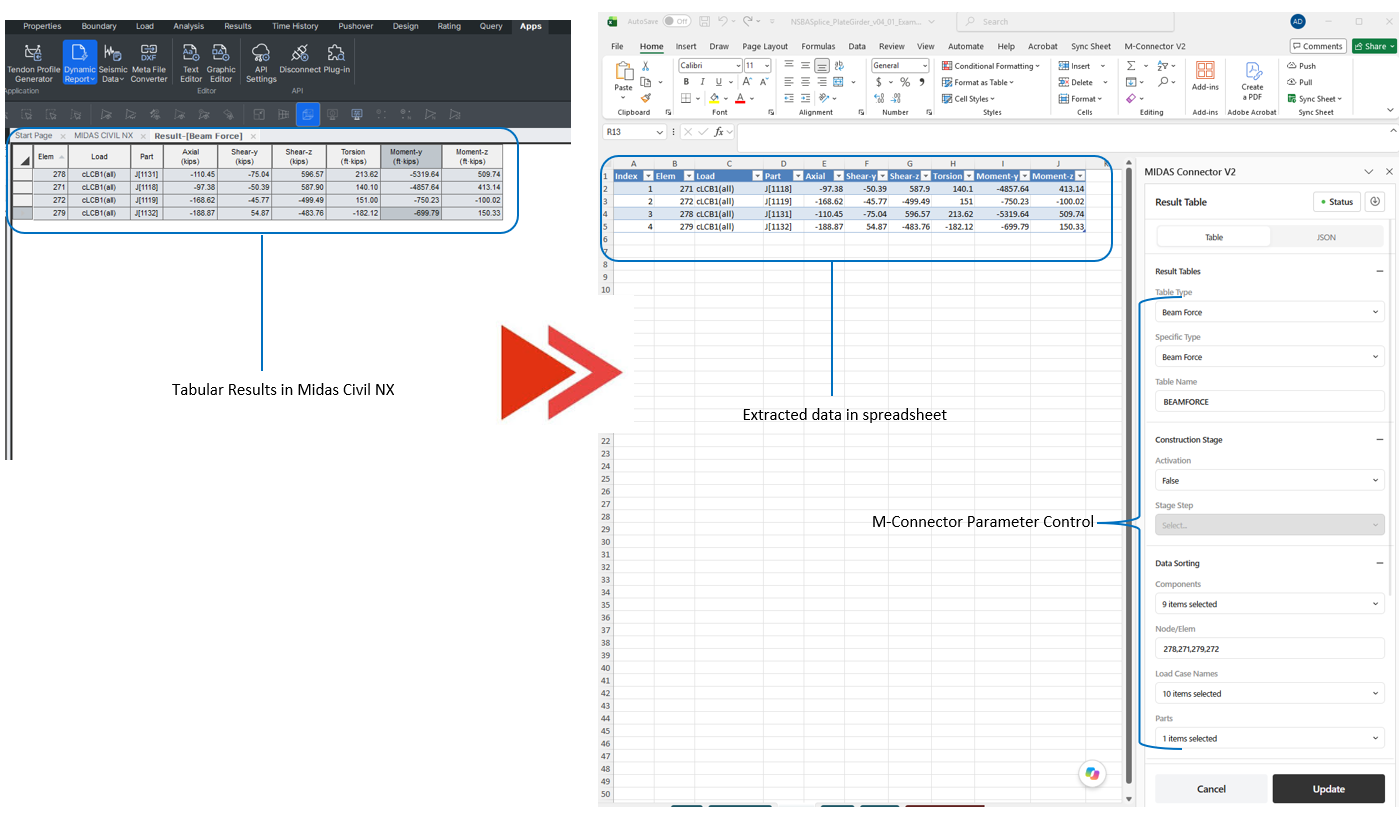Click the Copilot icon over the spreadsheet
This screenshot has width=1400, height=820.
point(1092,774)
